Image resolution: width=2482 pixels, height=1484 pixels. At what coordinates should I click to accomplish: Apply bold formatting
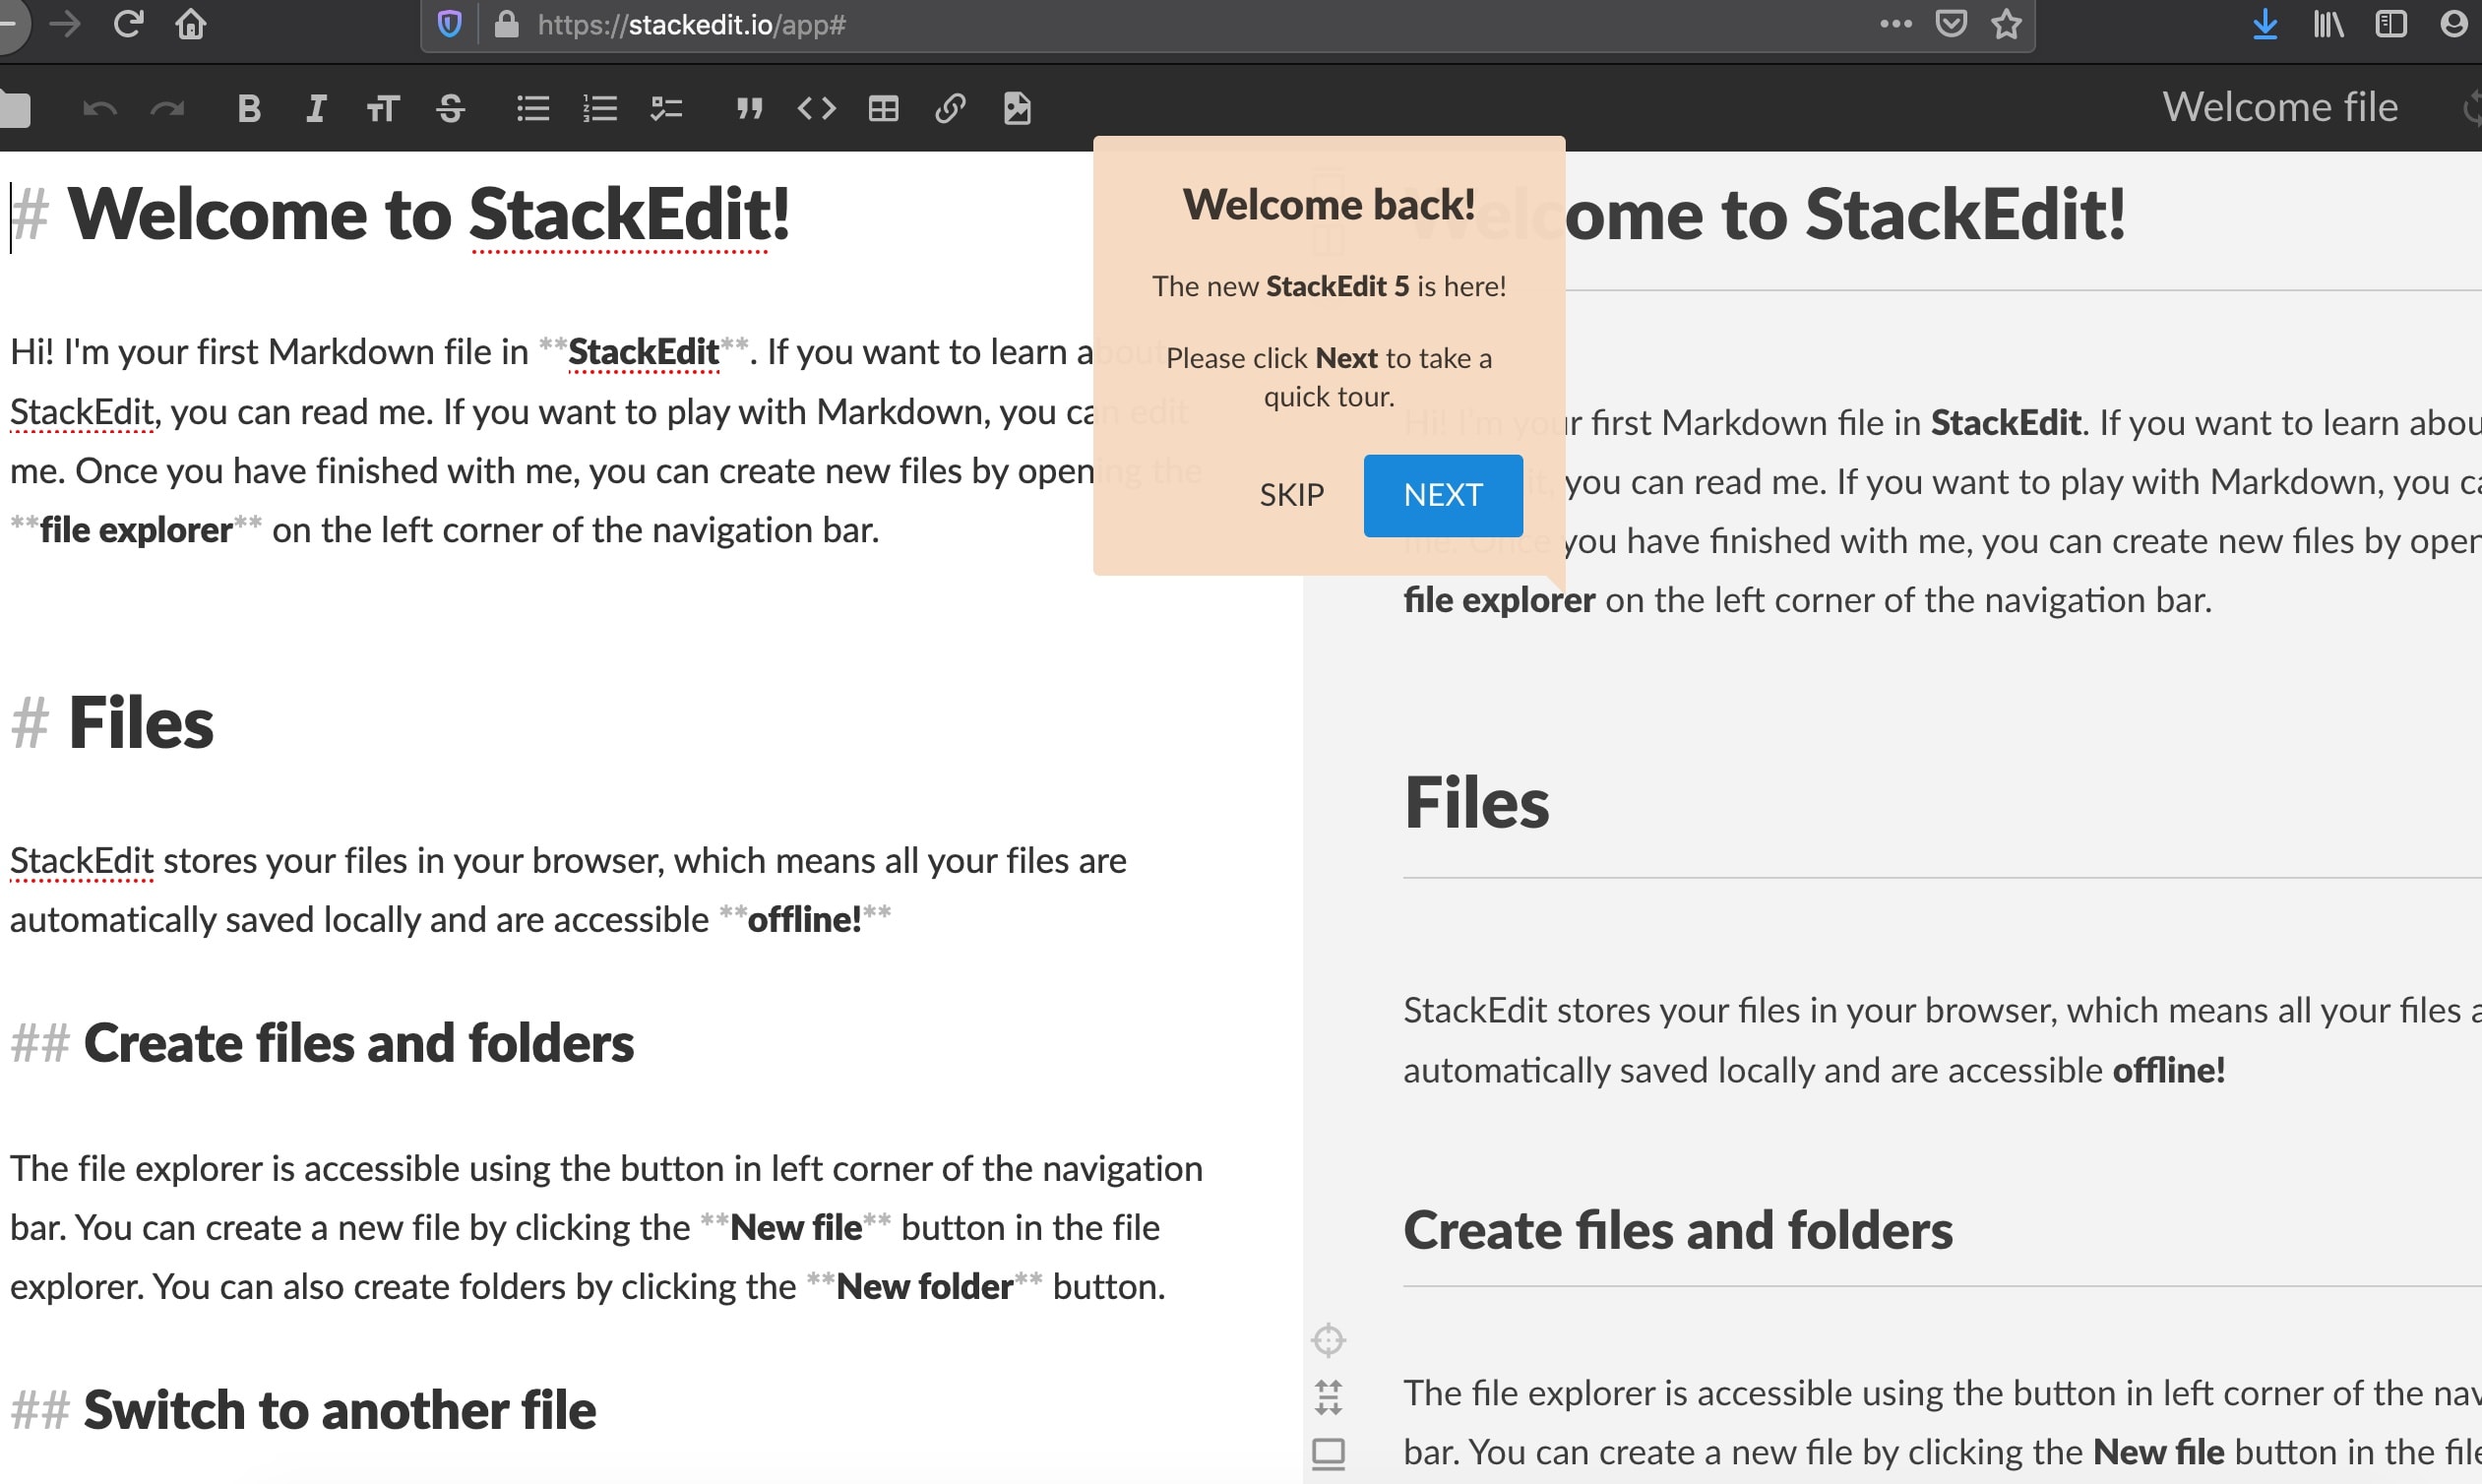(x=249, y=108)
